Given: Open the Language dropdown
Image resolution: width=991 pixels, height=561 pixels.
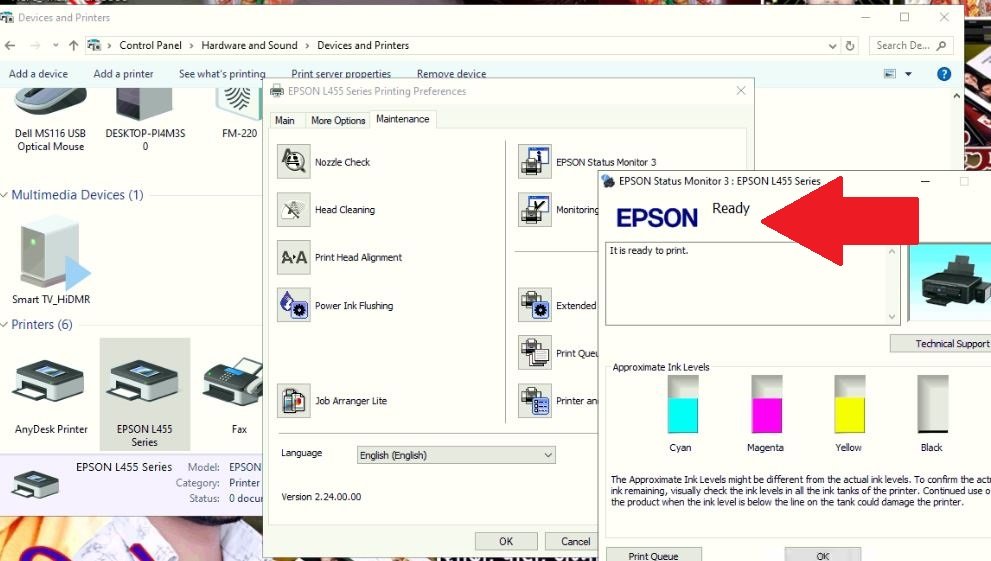Looking at the screenshot, I should pyautogui.click(x=456, y=455).
